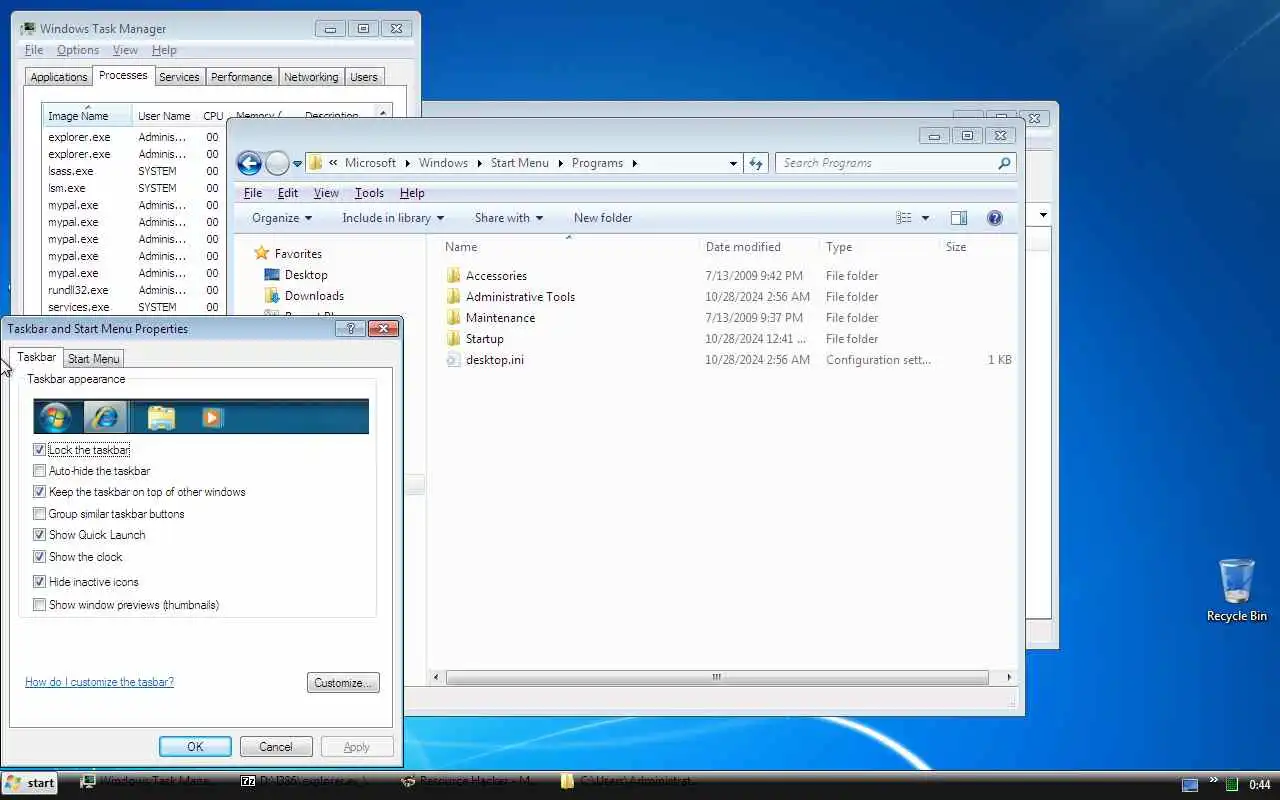The image size is (1280, 800).
Task: Expand breadcrumb arrow after Programs
Action: coord(634,163)
